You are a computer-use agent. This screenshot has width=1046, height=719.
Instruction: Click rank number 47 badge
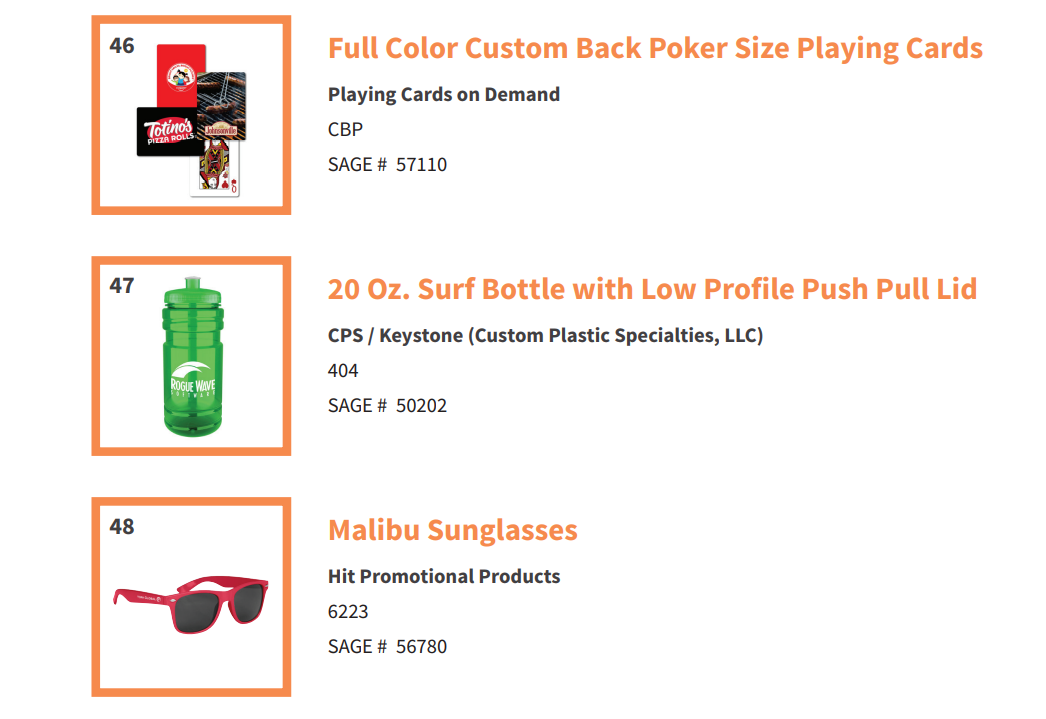121,286
